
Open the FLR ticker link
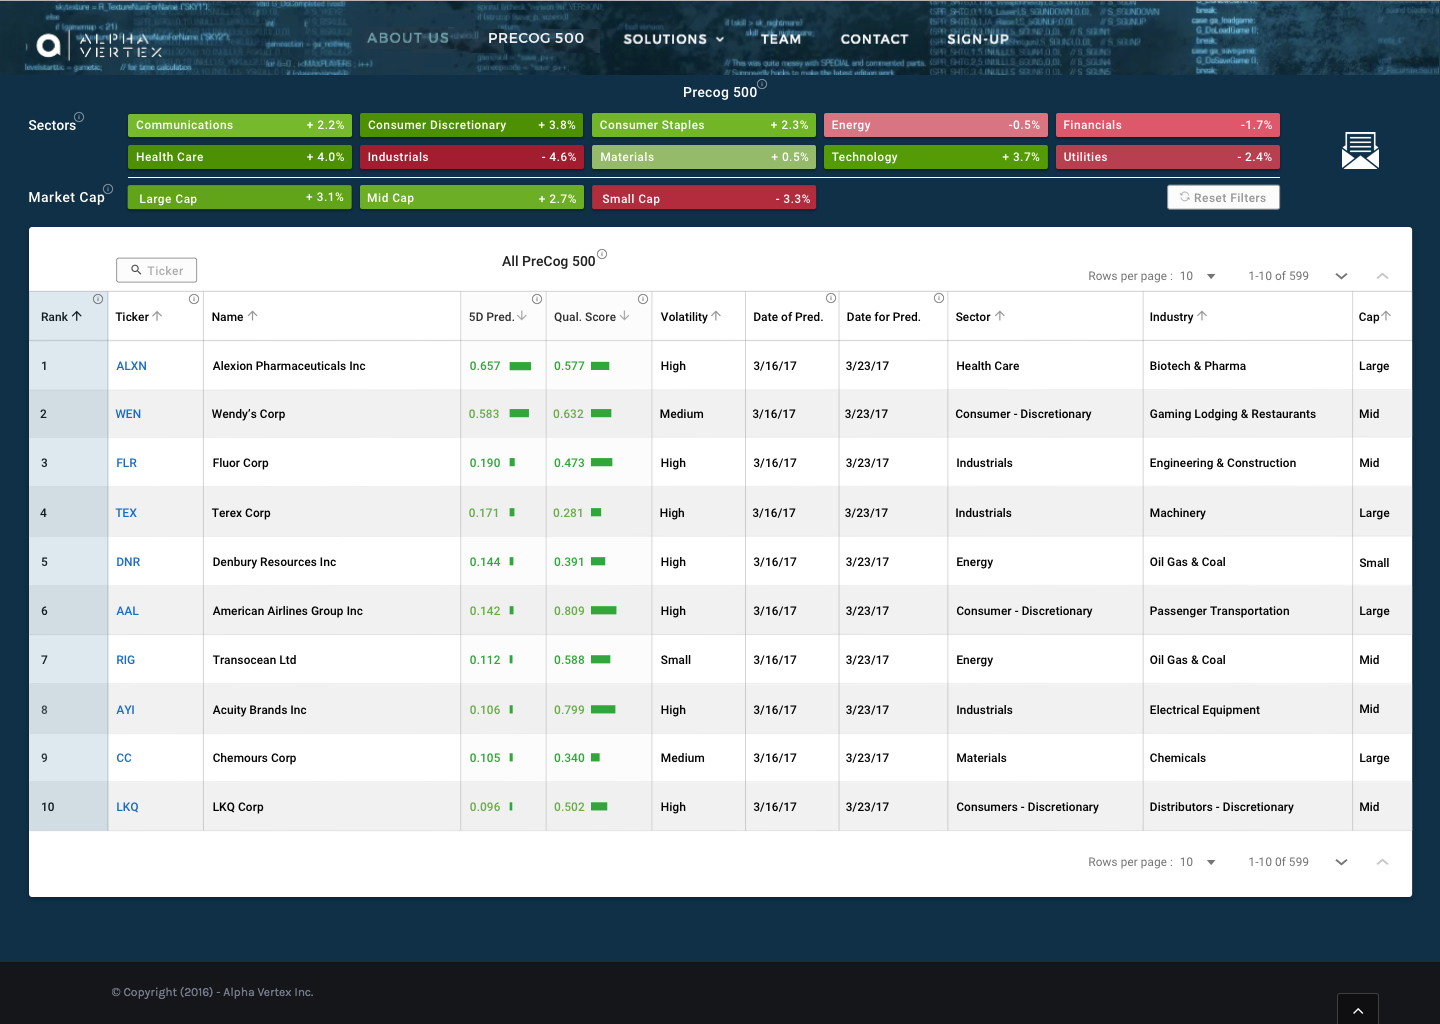(126, 463)
